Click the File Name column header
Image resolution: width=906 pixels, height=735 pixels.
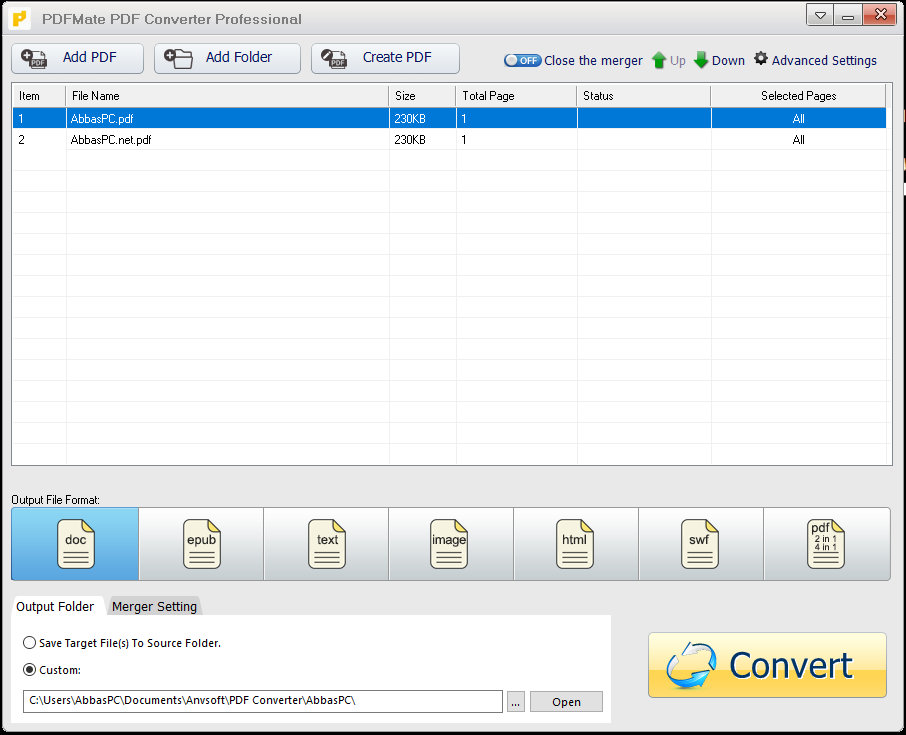click(227, 96)
